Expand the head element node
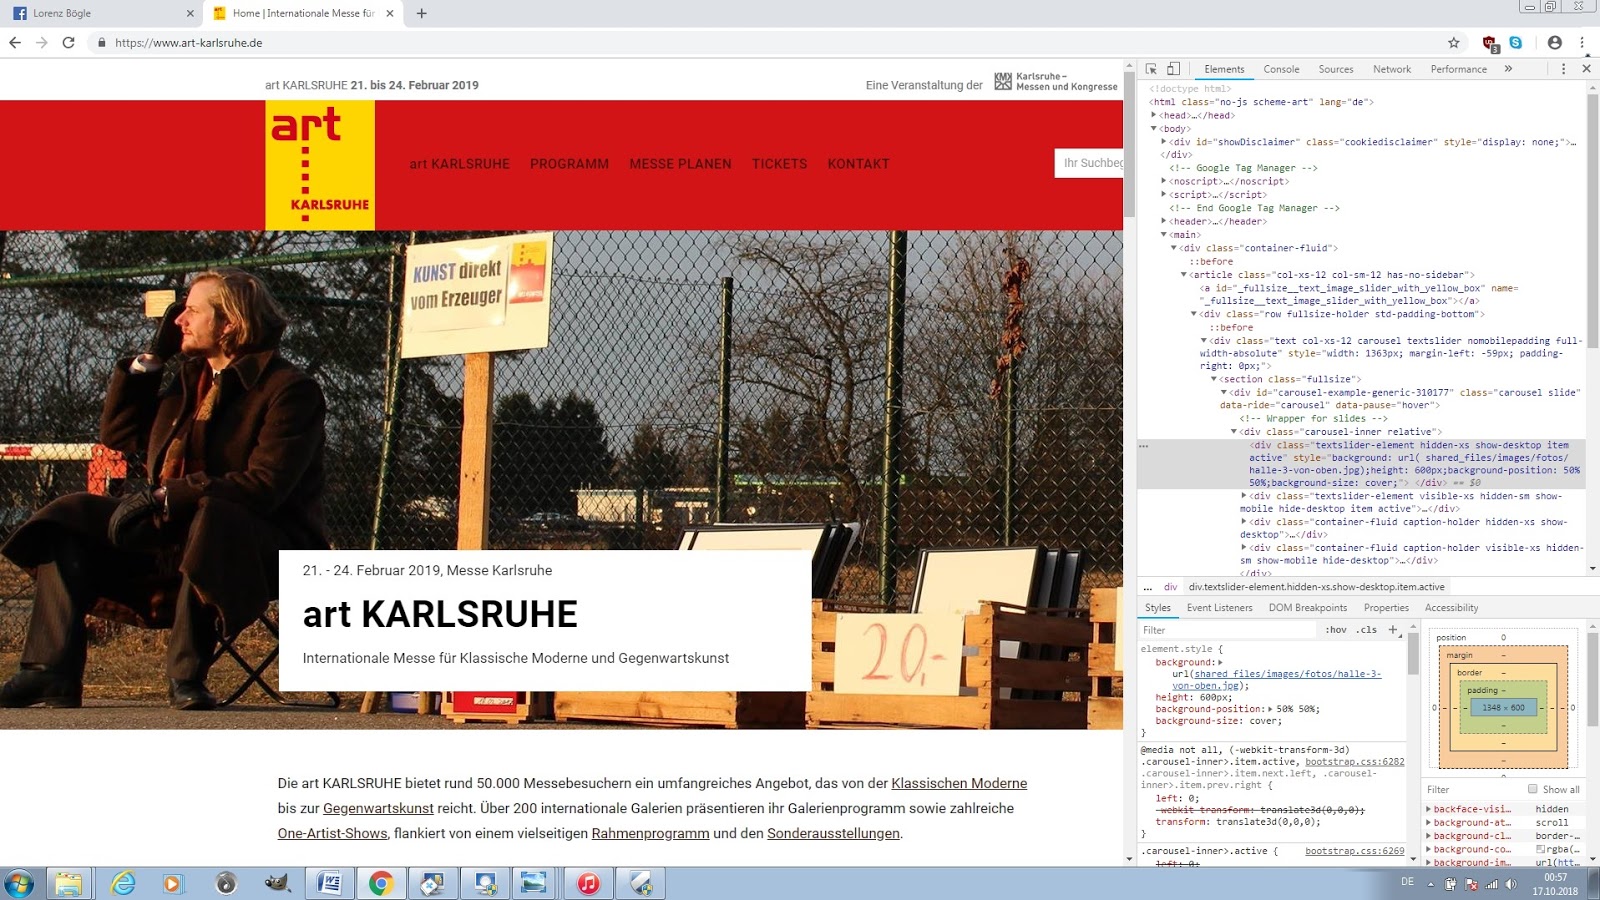Viewport: 1600px width, 900px height. [1154, 115]
